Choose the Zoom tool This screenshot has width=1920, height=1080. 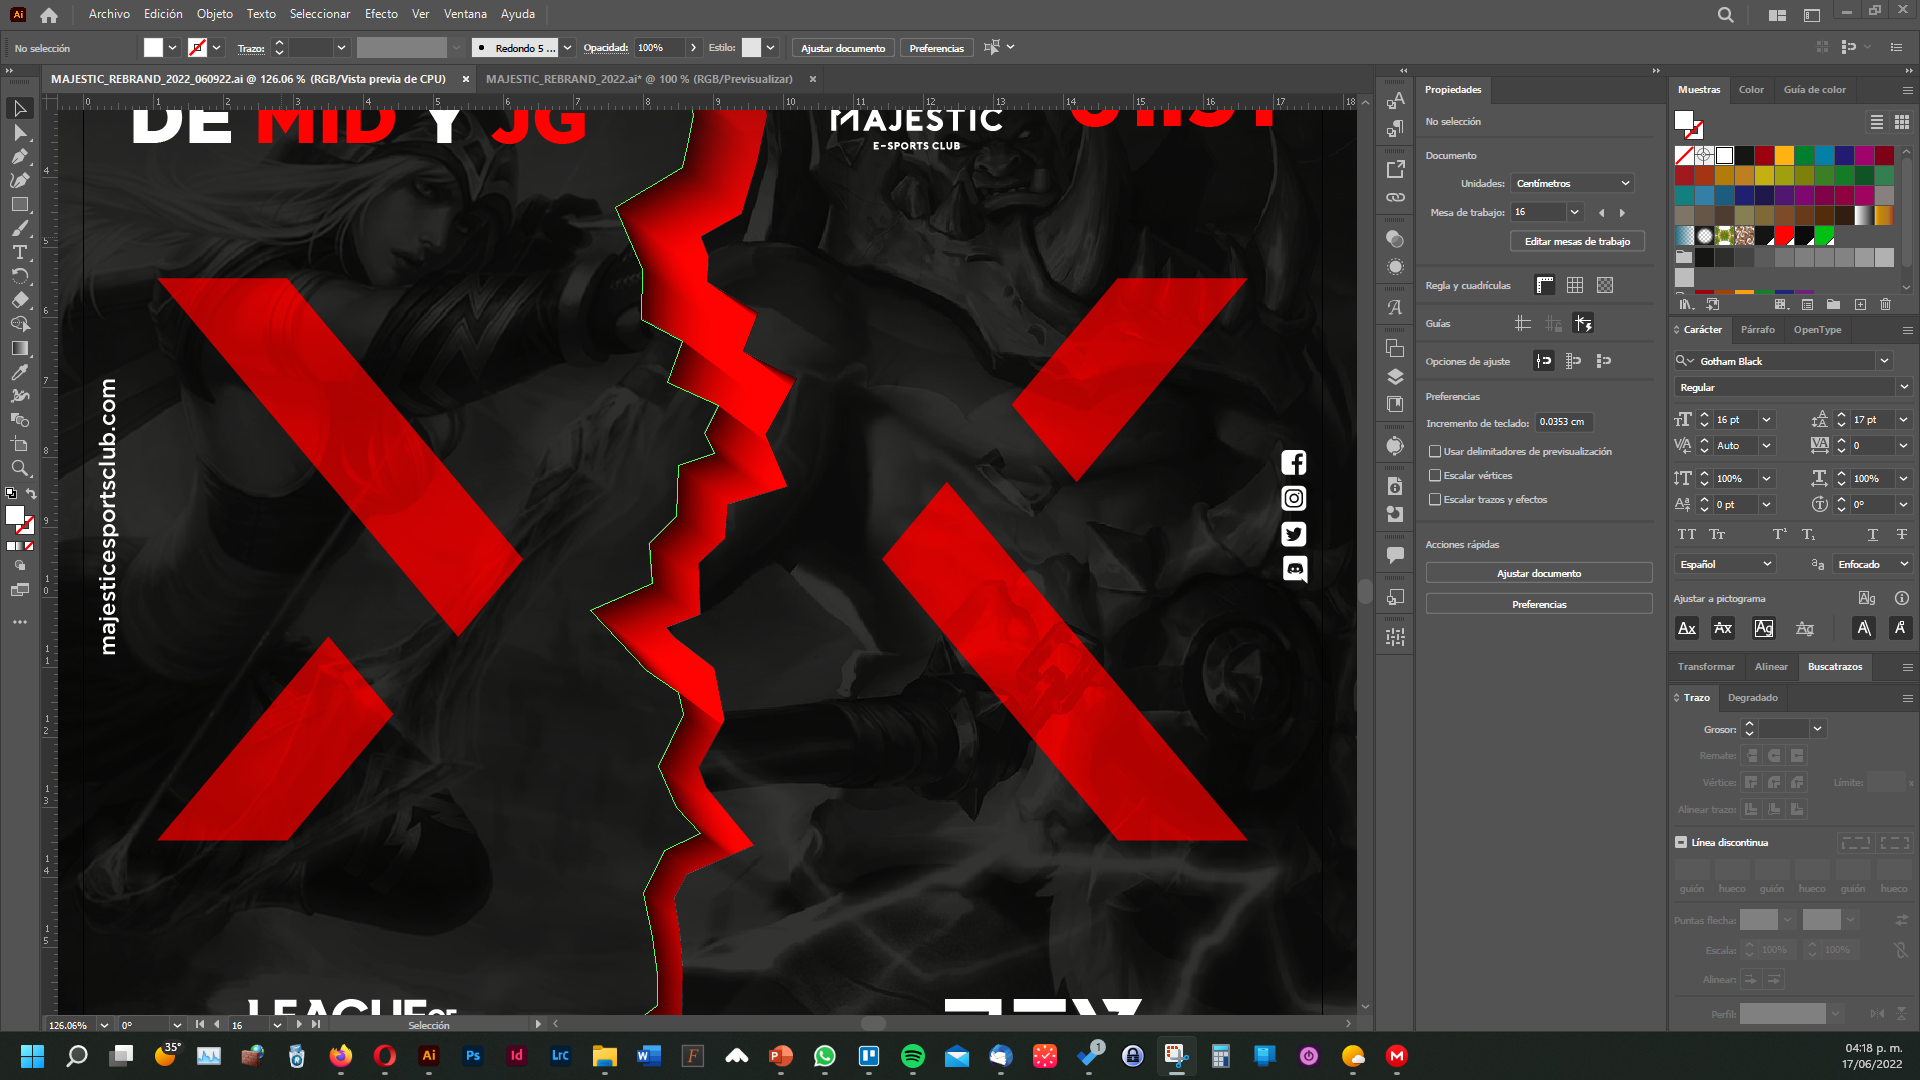coord(20,468)
